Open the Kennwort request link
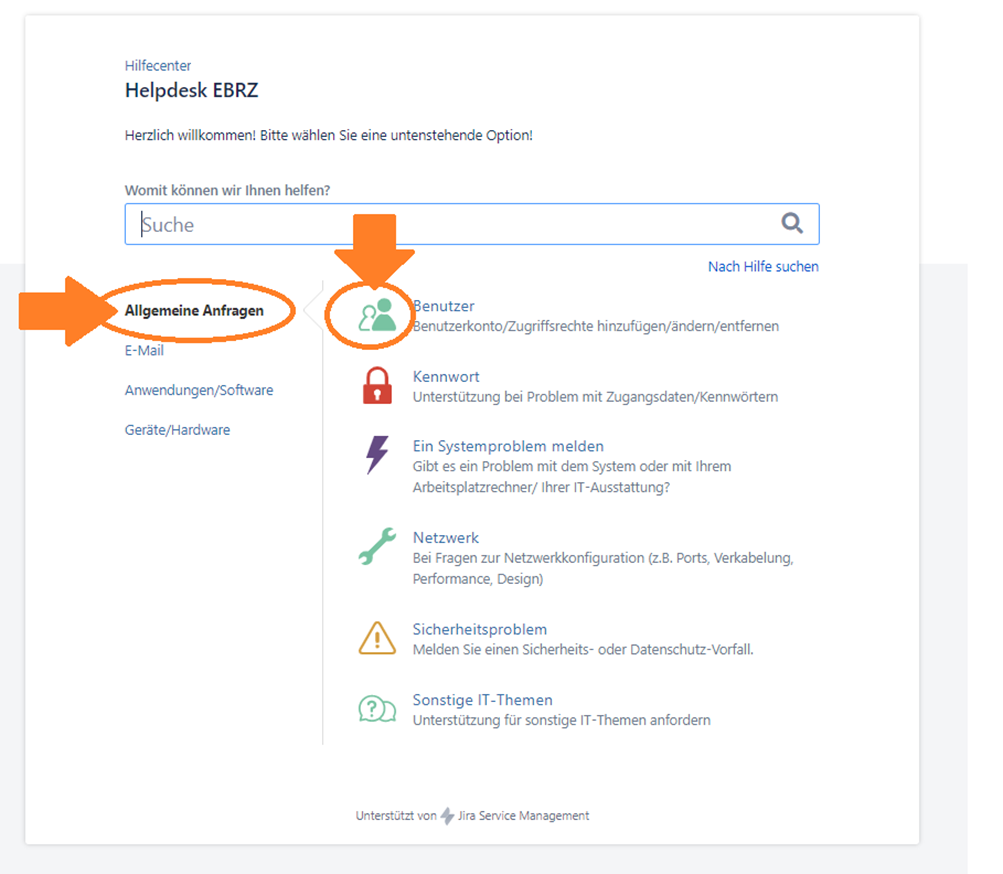Image resolution: width=1003 pixels, height=874 pixels. (x=446, y=377)
